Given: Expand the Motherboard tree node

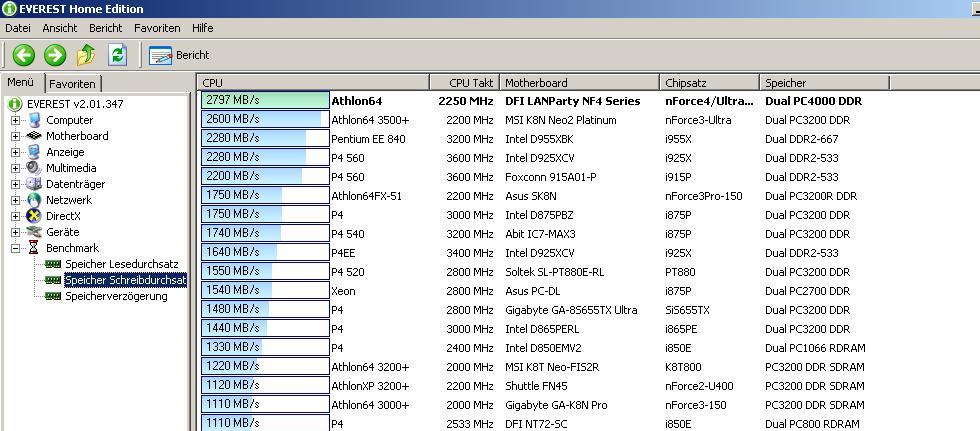Looking at the screenshot, I should [15, 136].
